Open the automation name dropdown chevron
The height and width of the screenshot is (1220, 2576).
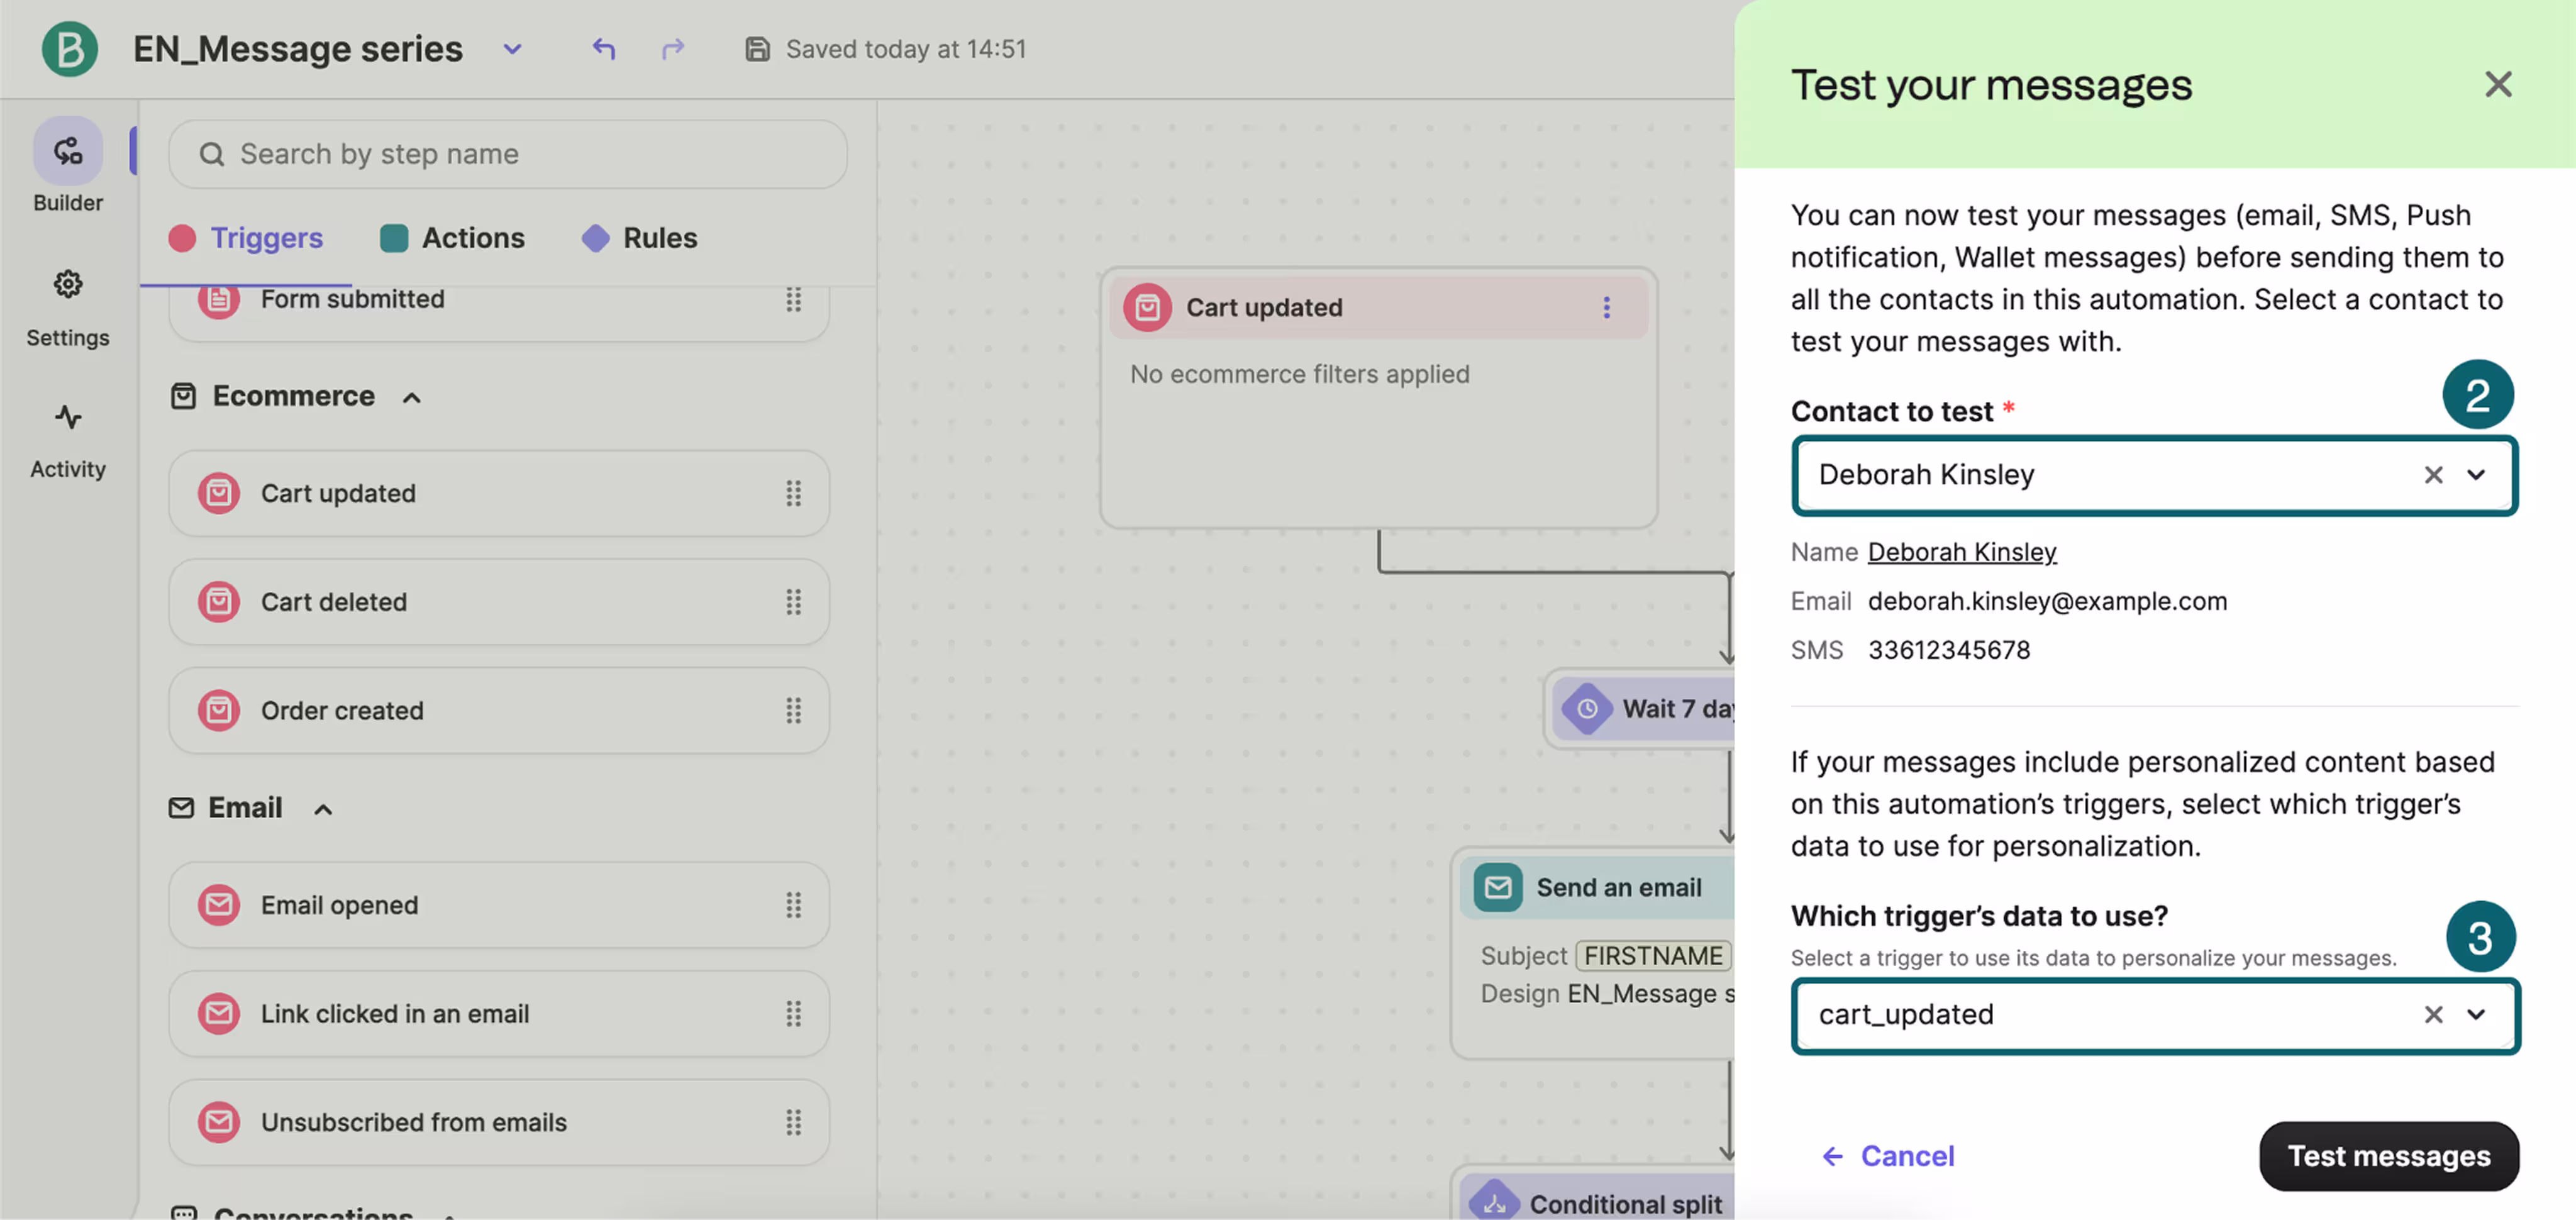(x=512, y=49)
